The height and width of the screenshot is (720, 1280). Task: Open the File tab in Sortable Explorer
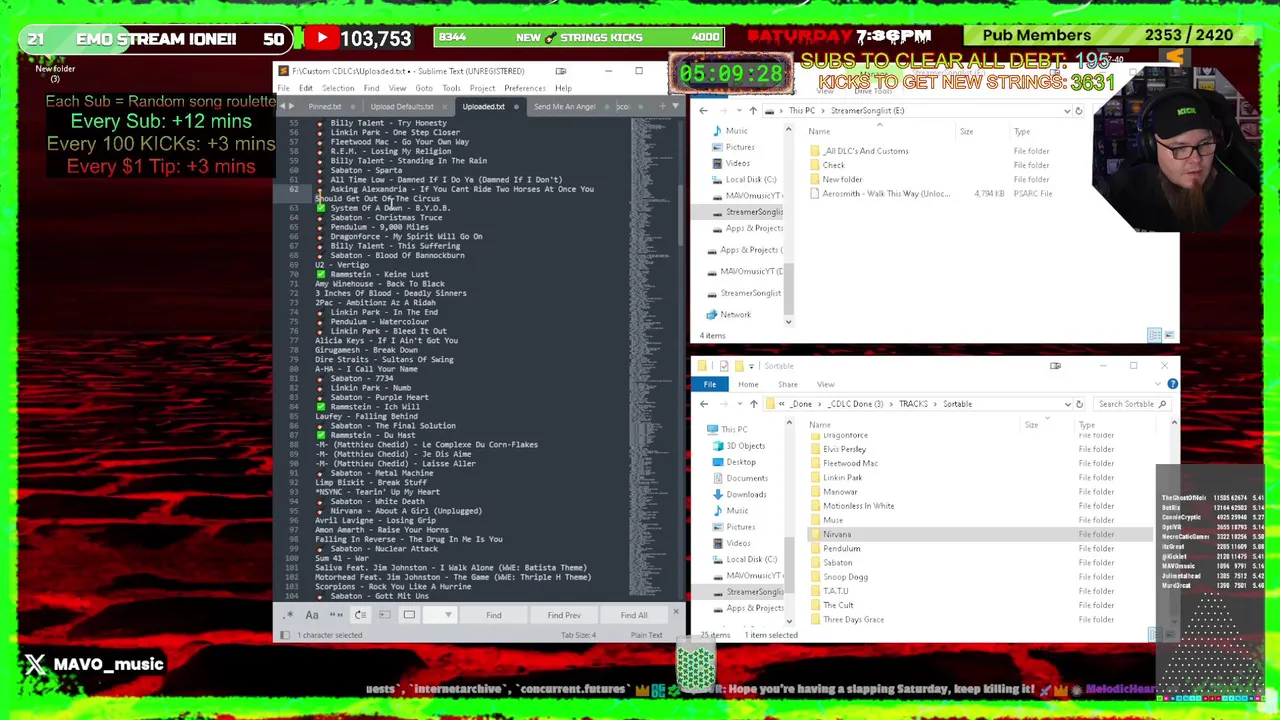point(709,384)
